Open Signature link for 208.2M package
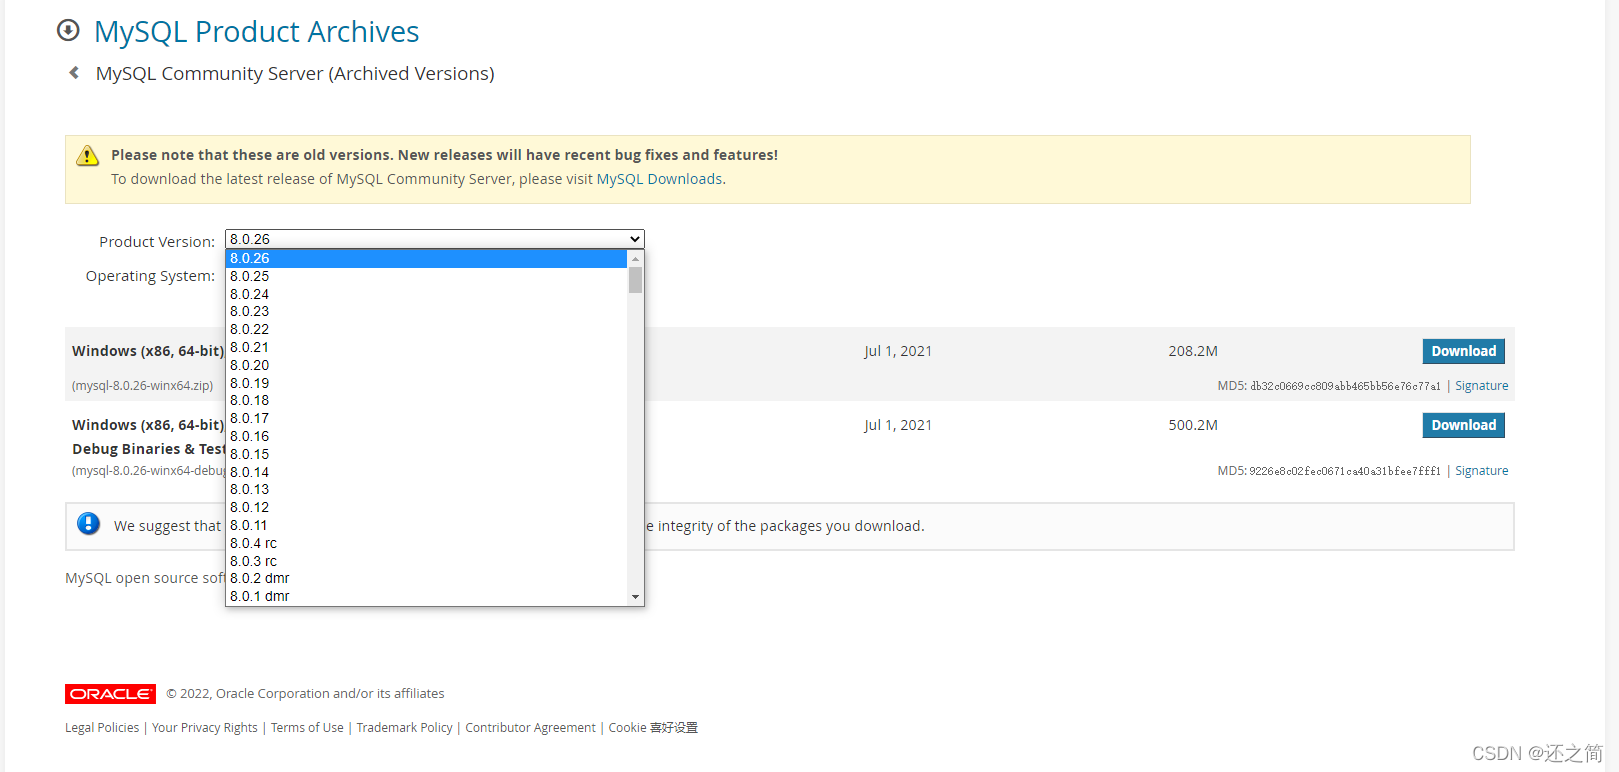Image resolution: width=1619 pixels, height=772 pixels. pos(1481,386)
